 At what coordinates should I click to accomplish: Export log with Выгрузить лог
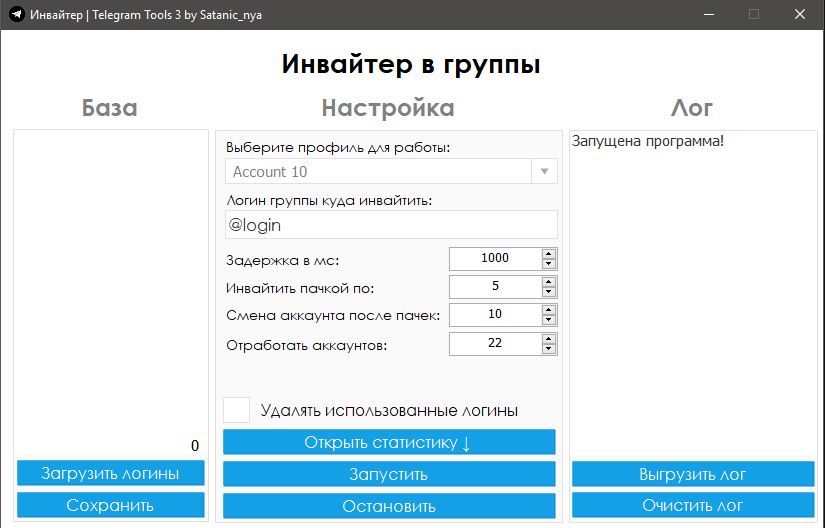pos(692,474)
